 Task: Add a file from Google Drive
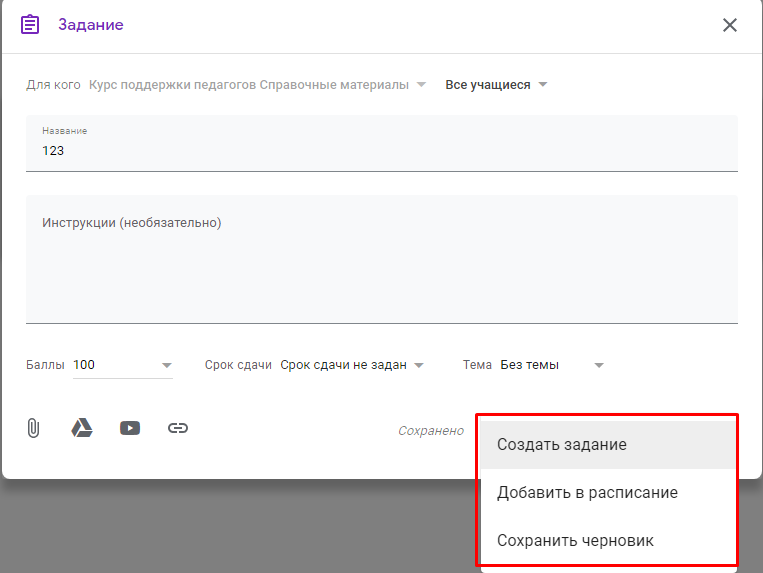click(82, 428)
